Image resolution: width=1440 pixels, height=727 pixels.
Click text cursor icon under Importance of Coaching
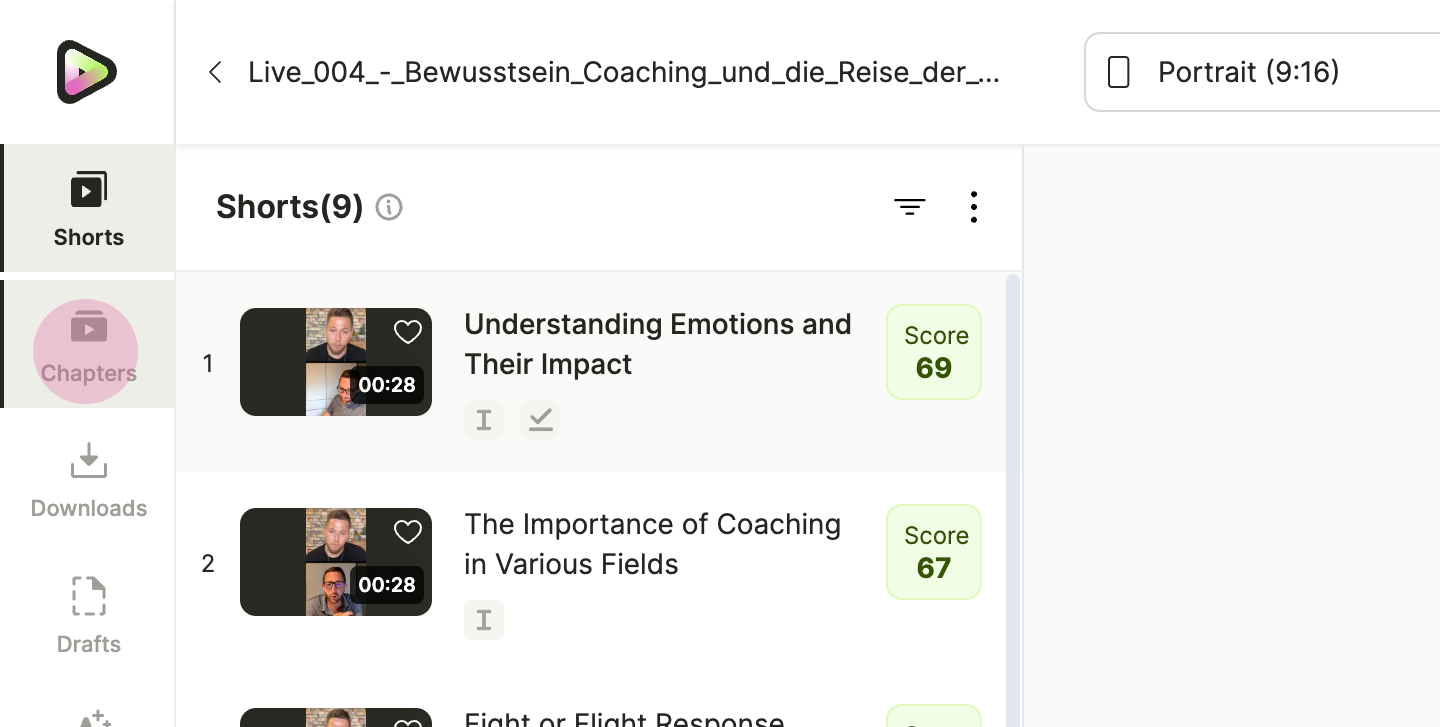coord(484,620)
